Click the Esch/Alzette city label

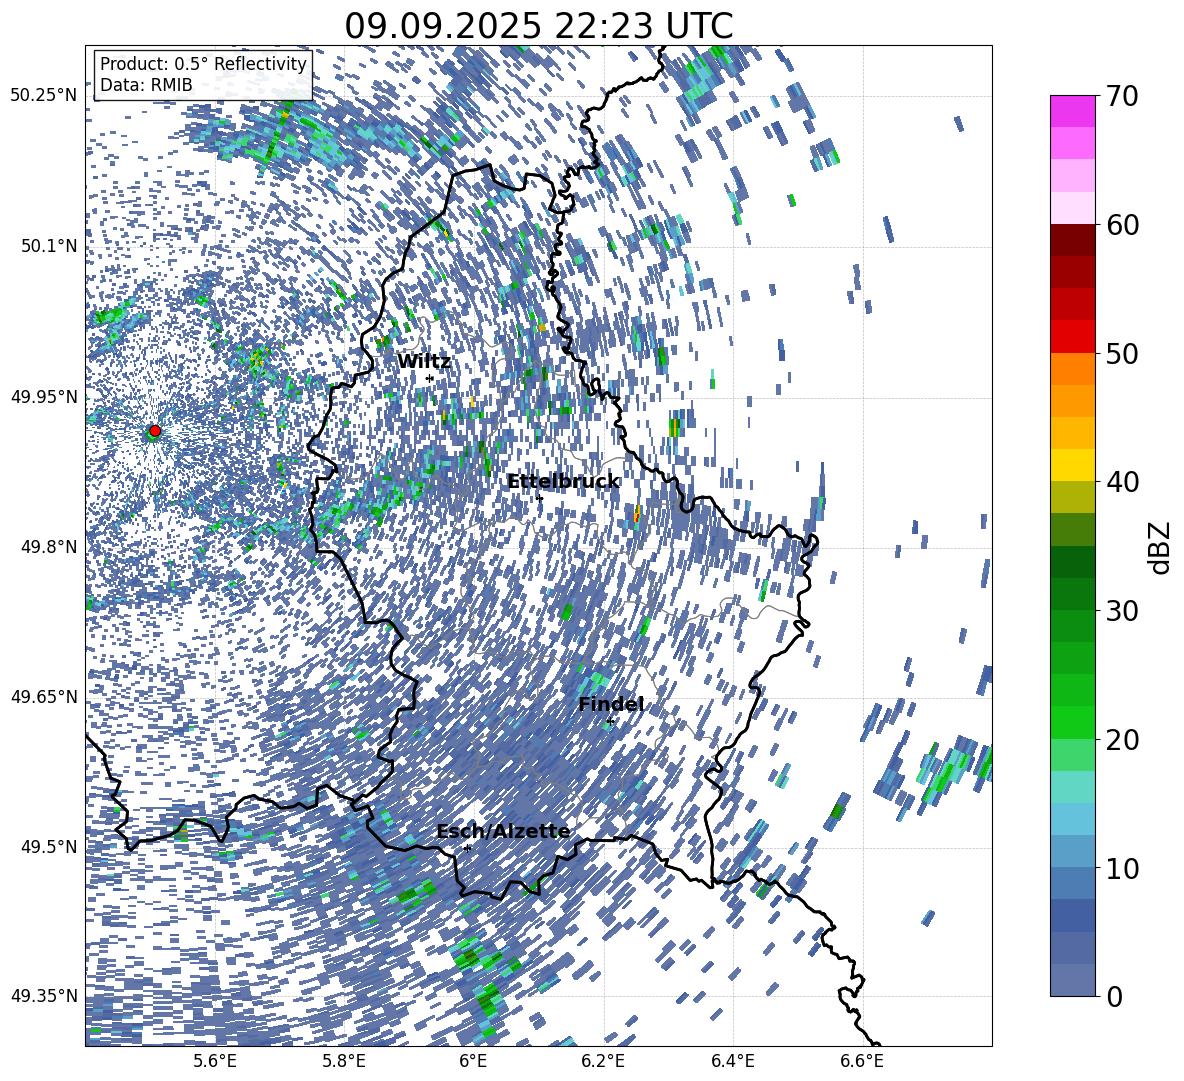click(x=503, y=832)
